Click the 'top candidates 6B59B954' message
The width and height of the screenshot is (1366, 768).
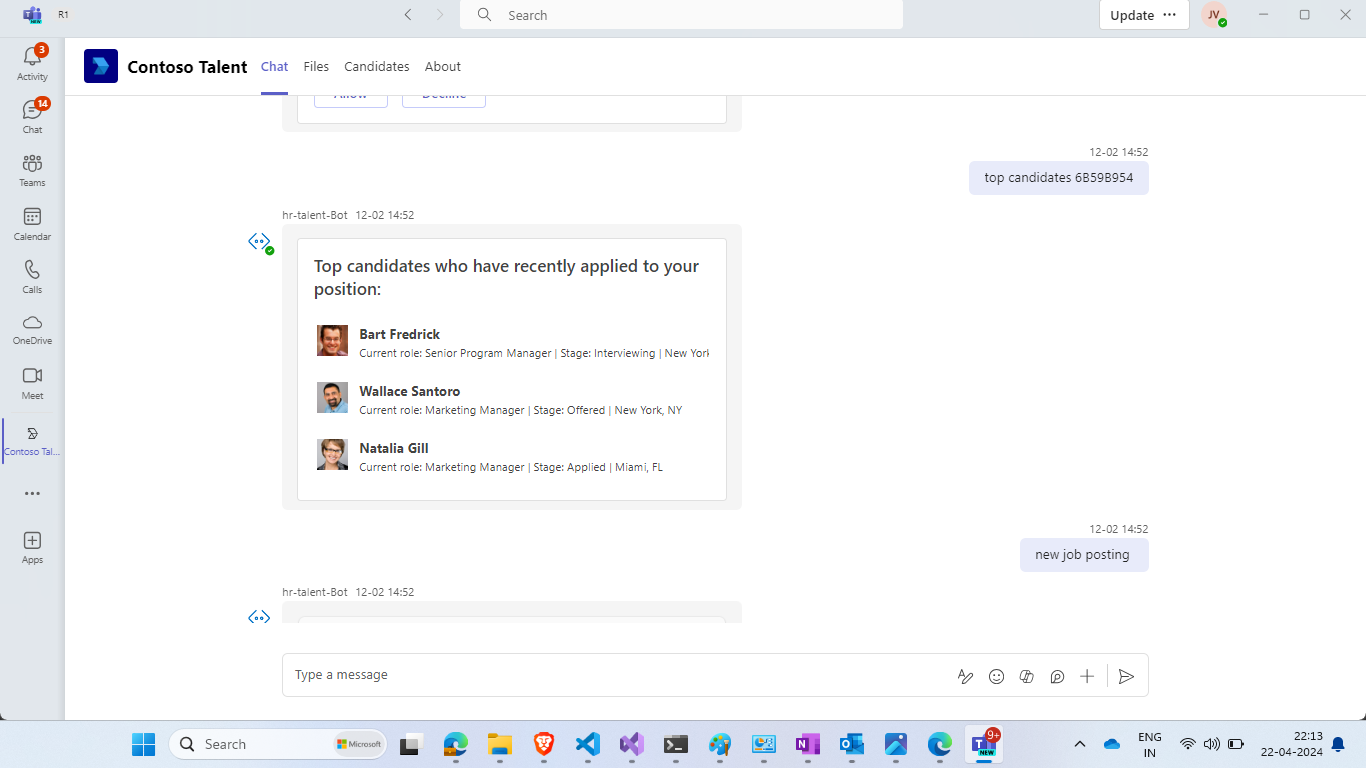(1058, 178)
